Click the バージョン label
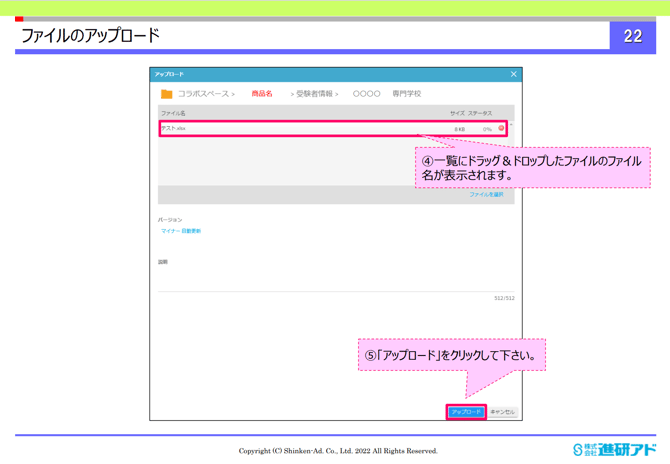Screen dimensions: 670x464 170,220
